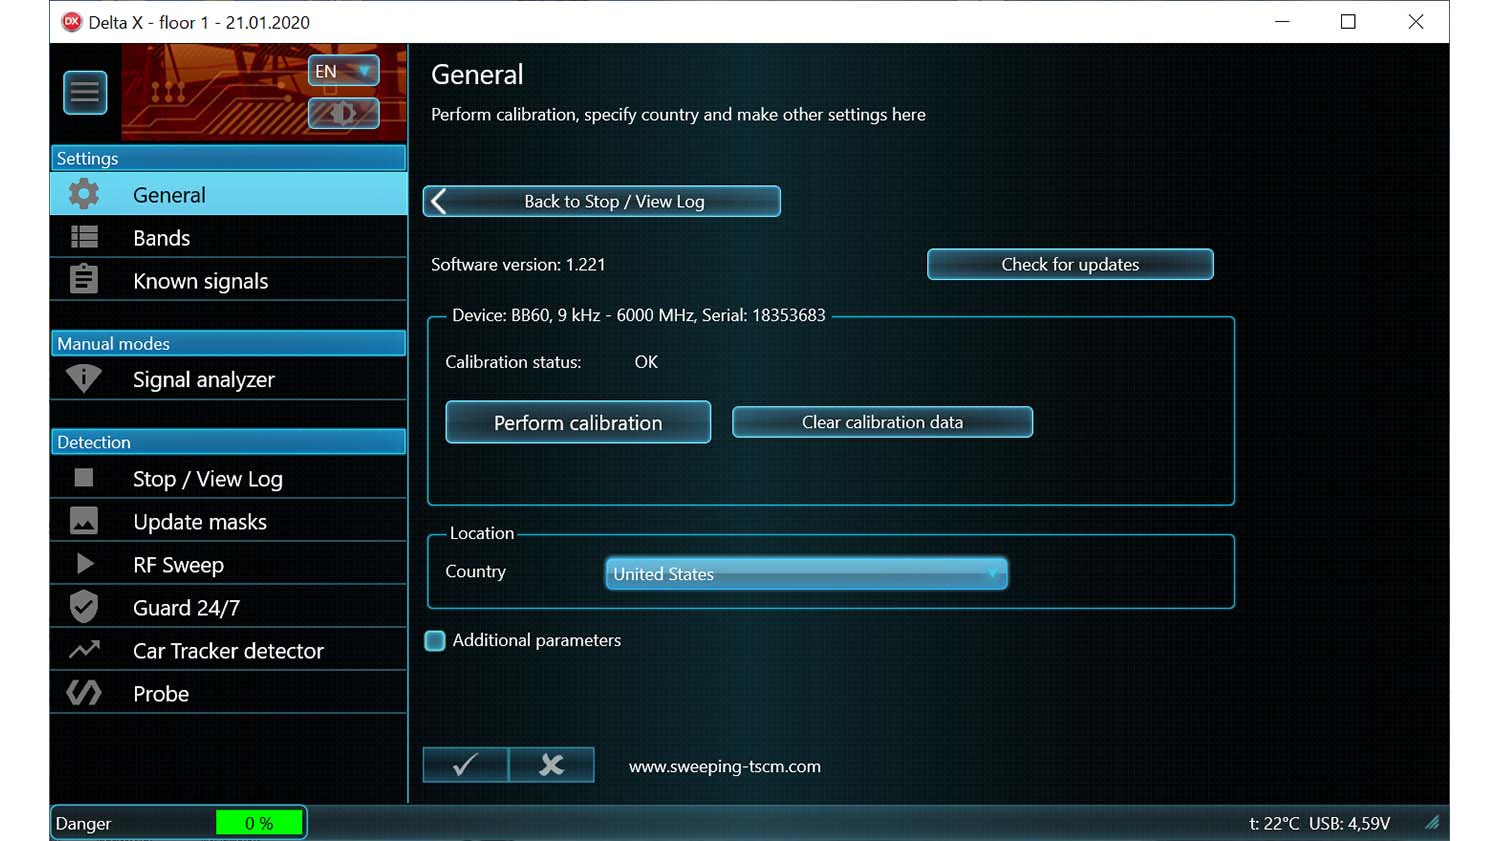Select the Known signals clipboard icon
Viewport: 1501px width, 841px height.
tap(84, 280)
